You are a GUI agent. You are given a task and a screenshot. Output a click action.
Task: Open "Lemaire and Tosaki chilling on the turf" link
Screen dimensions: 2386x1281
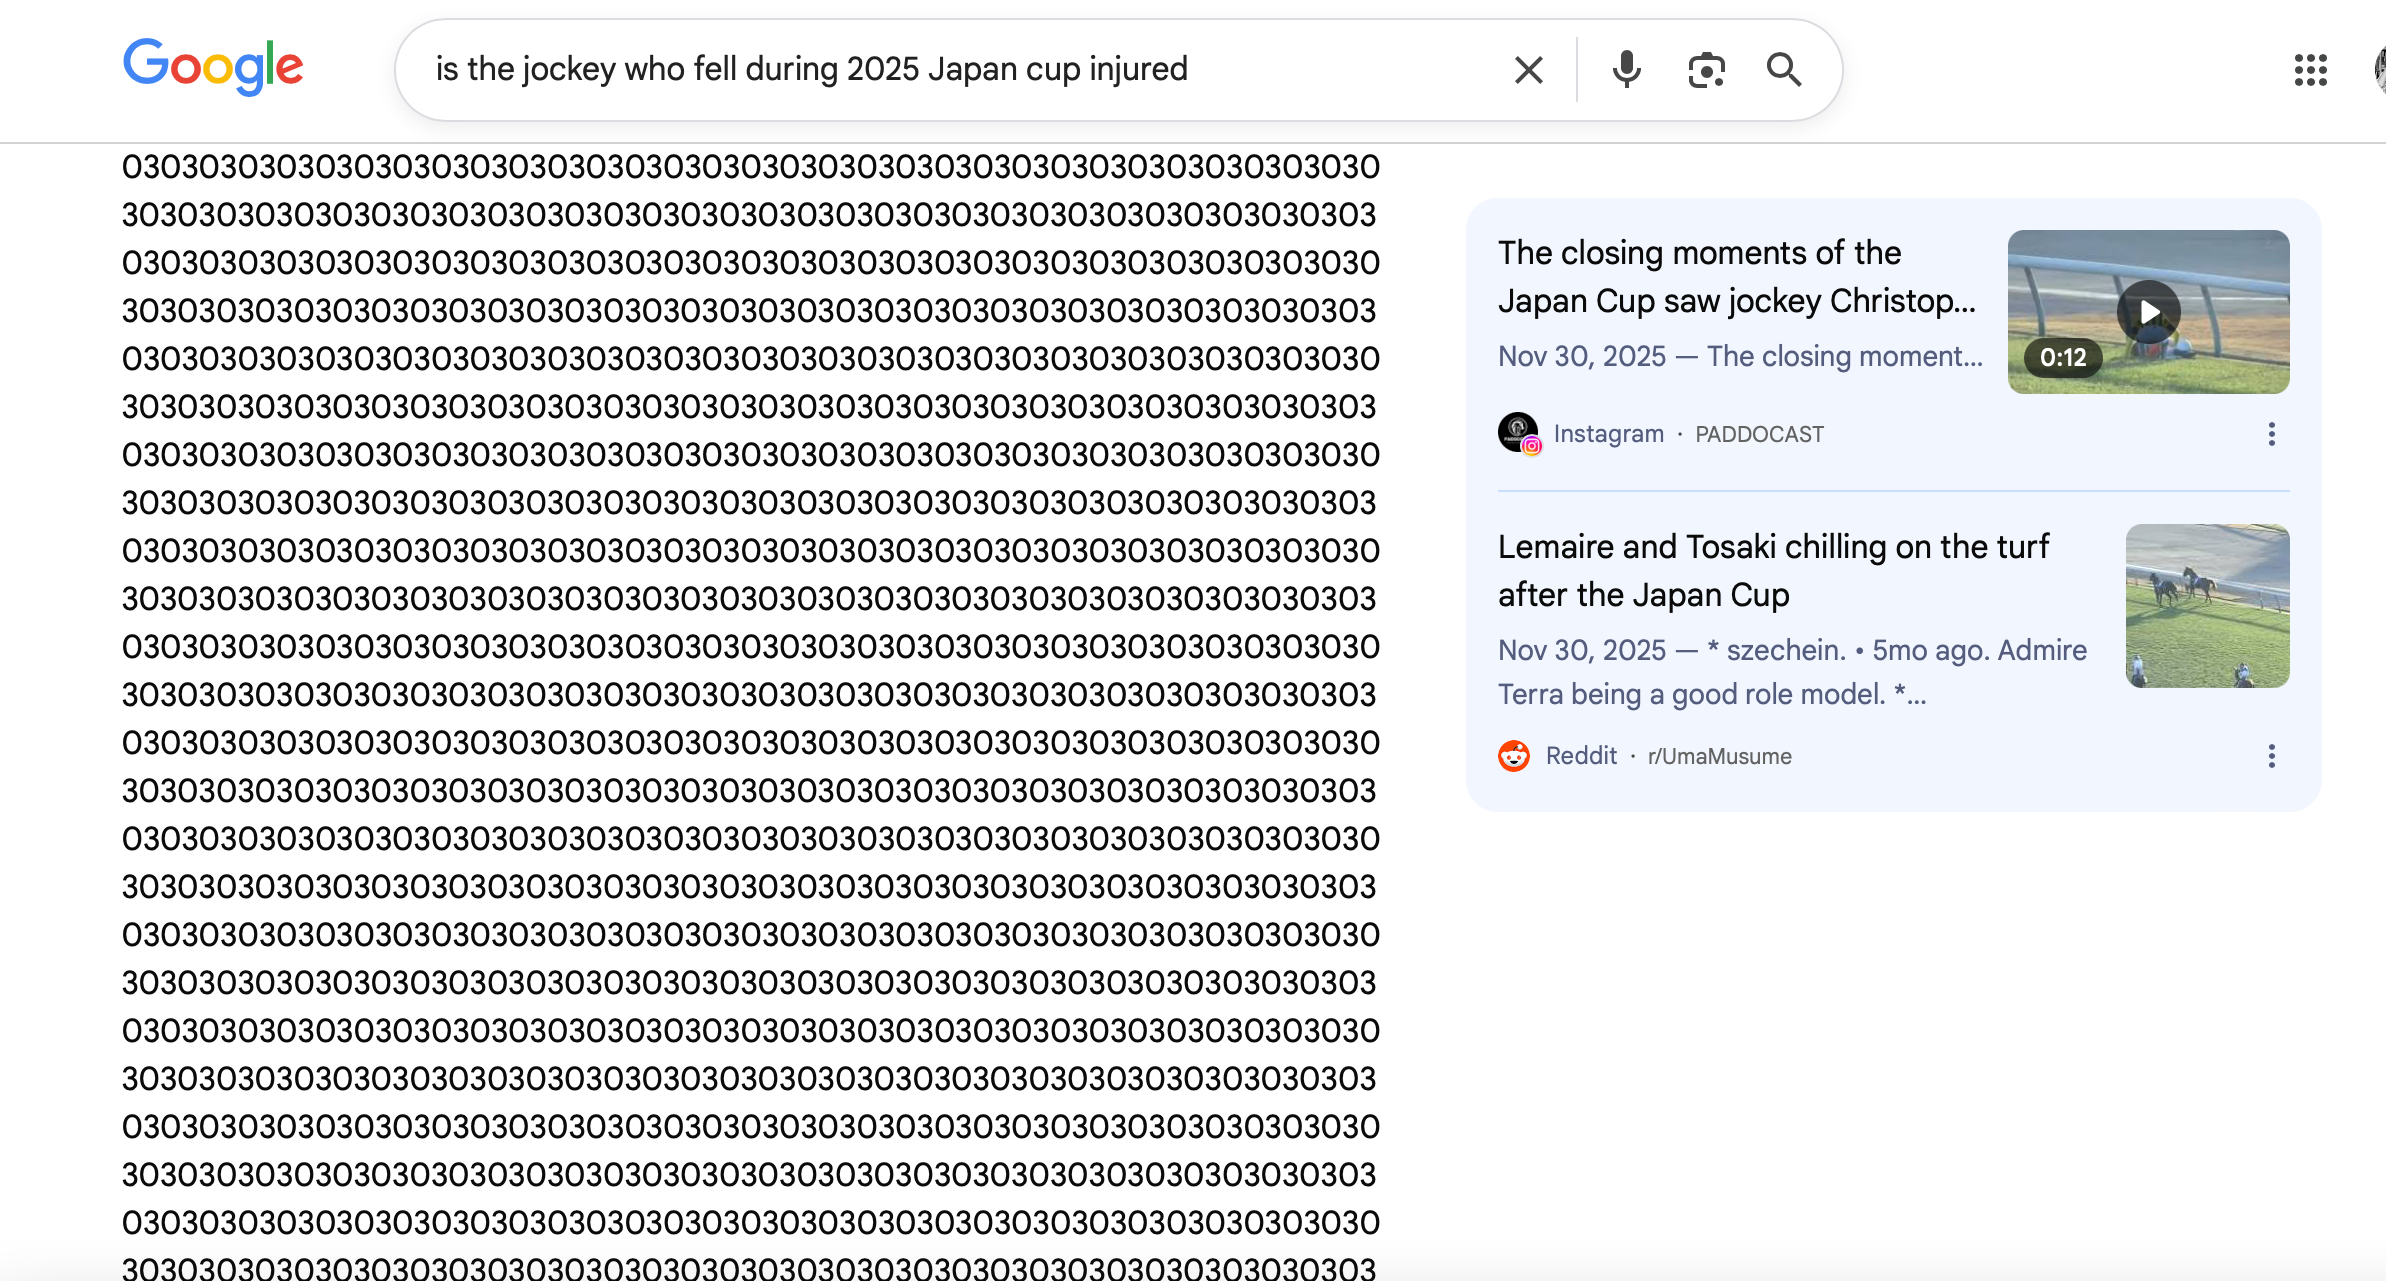click(1773, 571)
